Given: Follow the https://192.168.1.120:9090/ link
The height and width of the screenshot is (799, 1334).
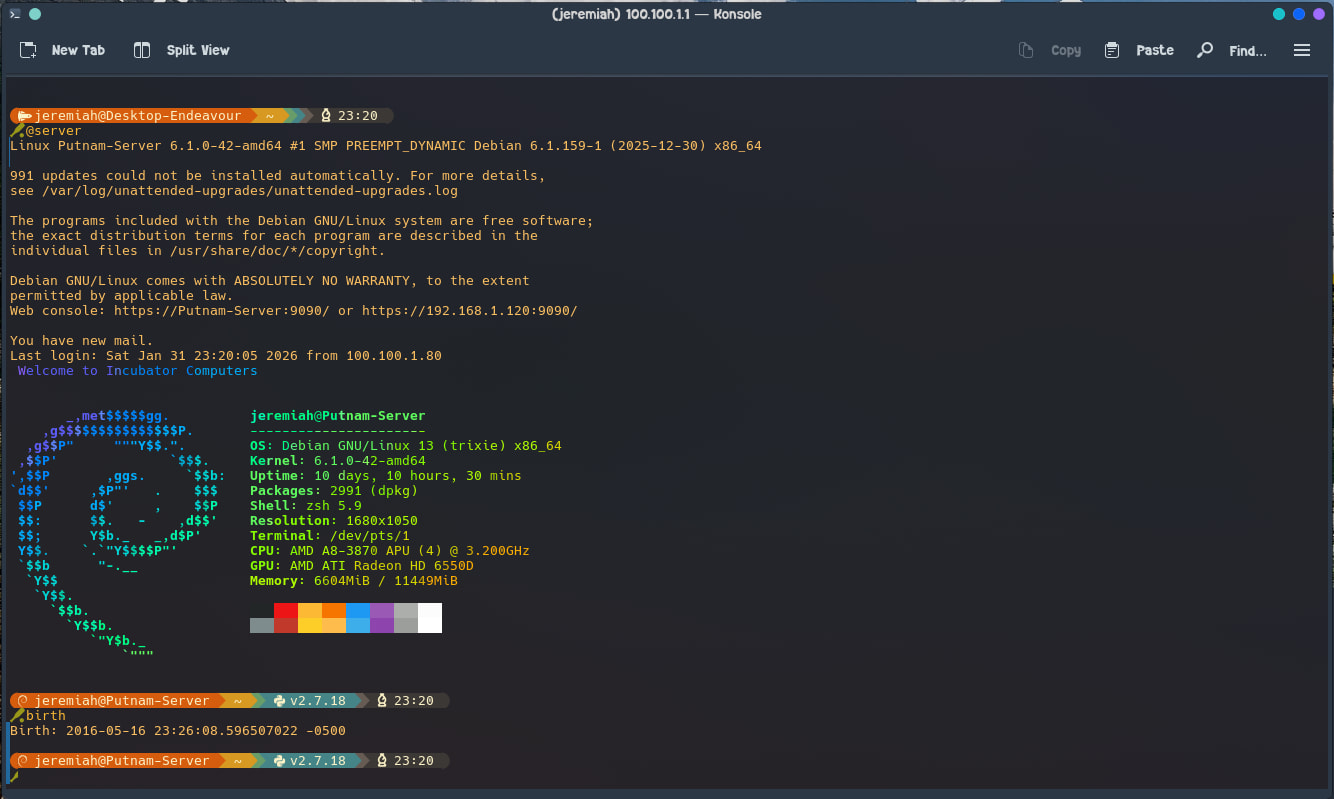Looking at the screenshot, I should click(x=469, y=311).
